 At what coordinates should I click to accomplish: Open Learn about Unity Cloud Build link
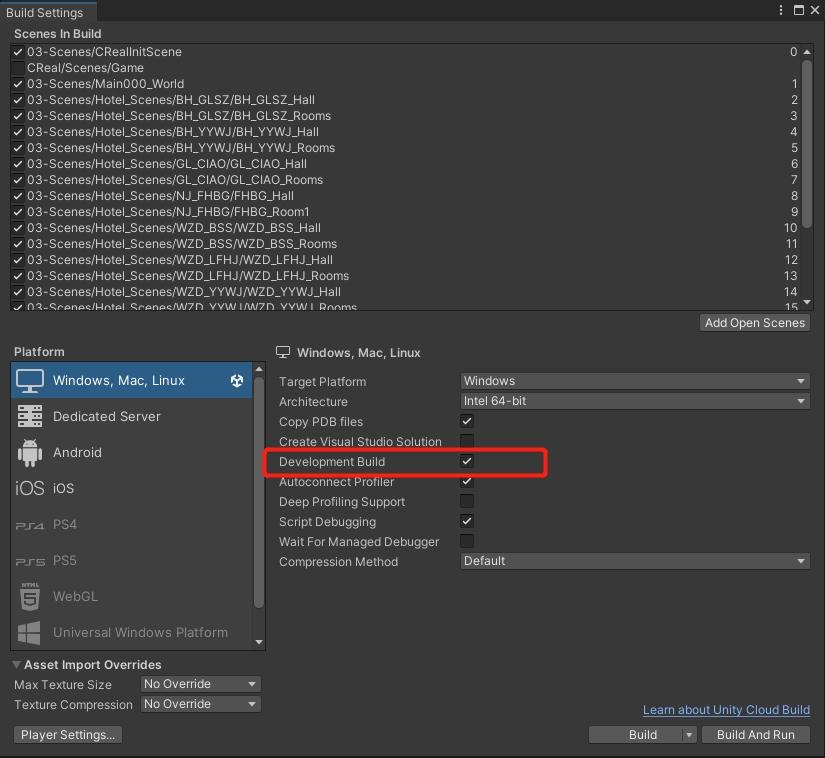[726, 710]
